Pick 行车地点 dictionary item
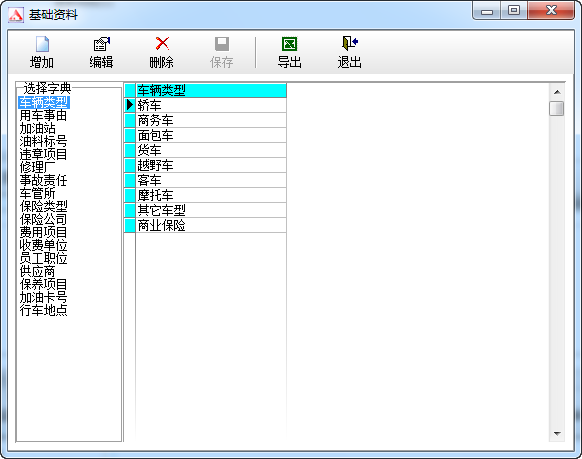 point(43,310)
